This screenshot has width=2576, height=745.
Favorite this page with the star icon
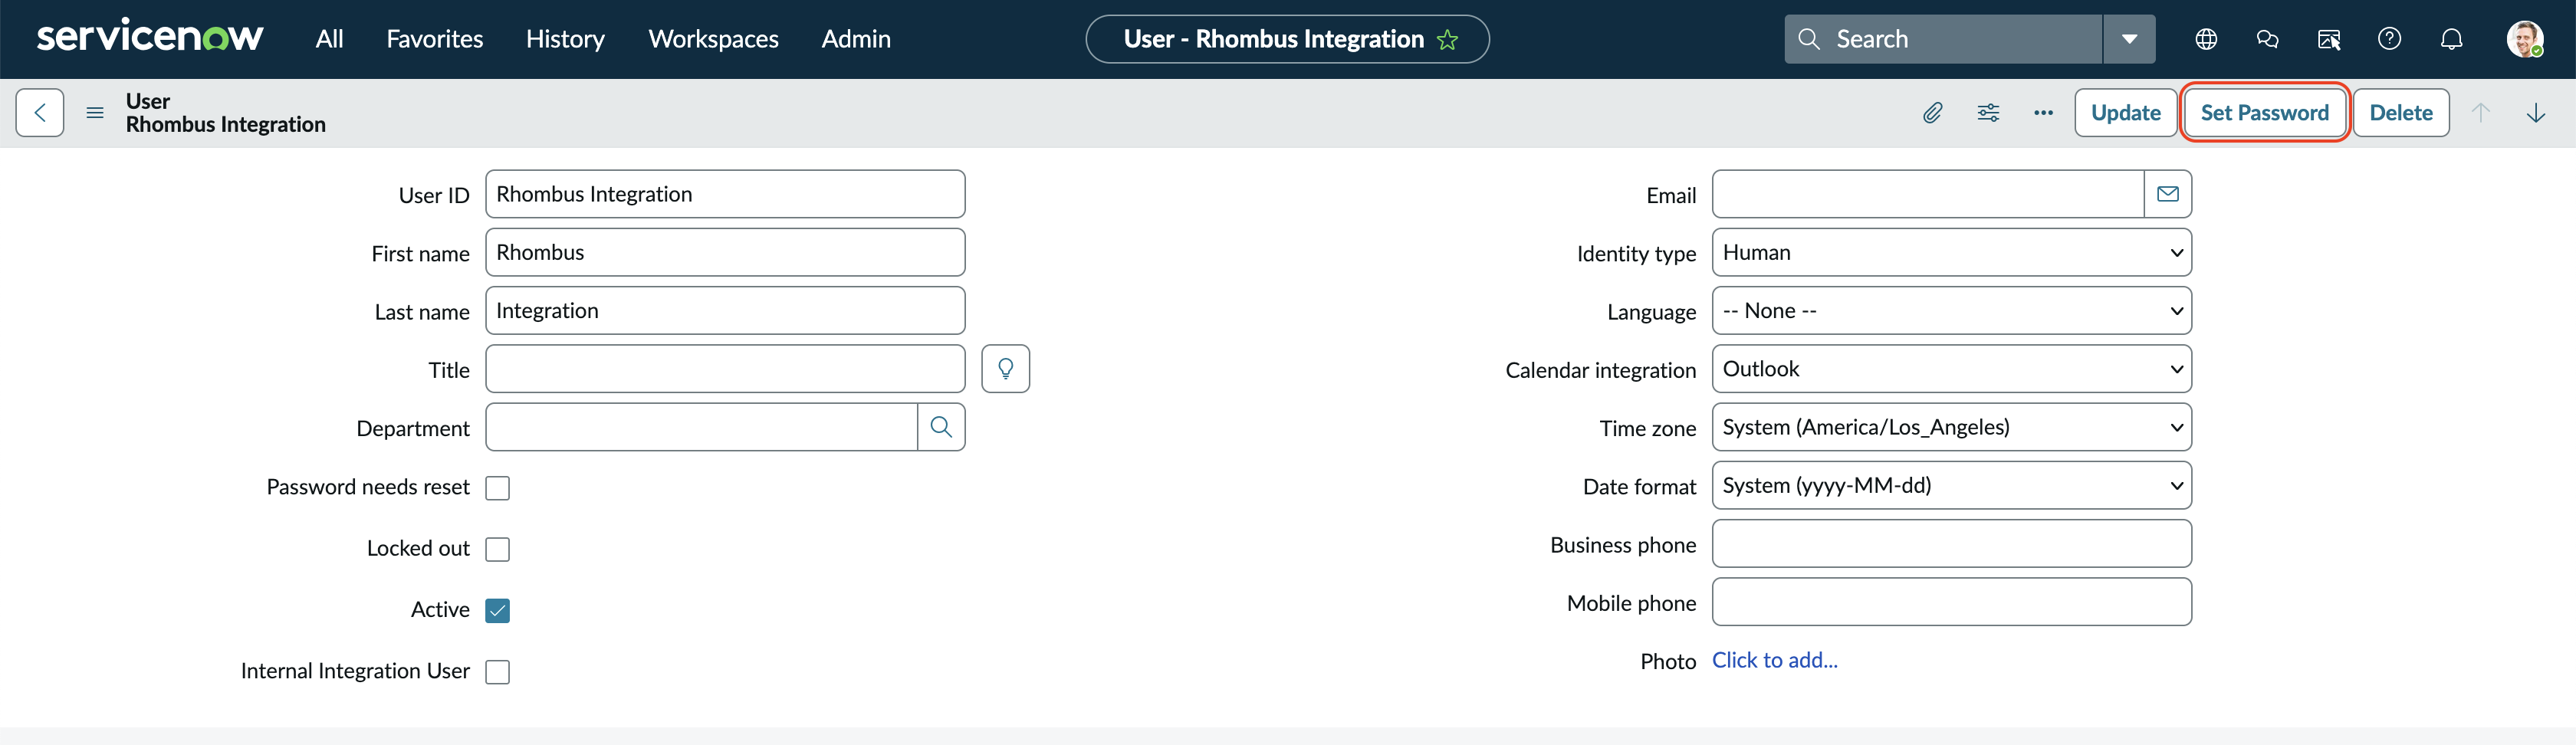pyautogui.click(x=1447, y=40)
